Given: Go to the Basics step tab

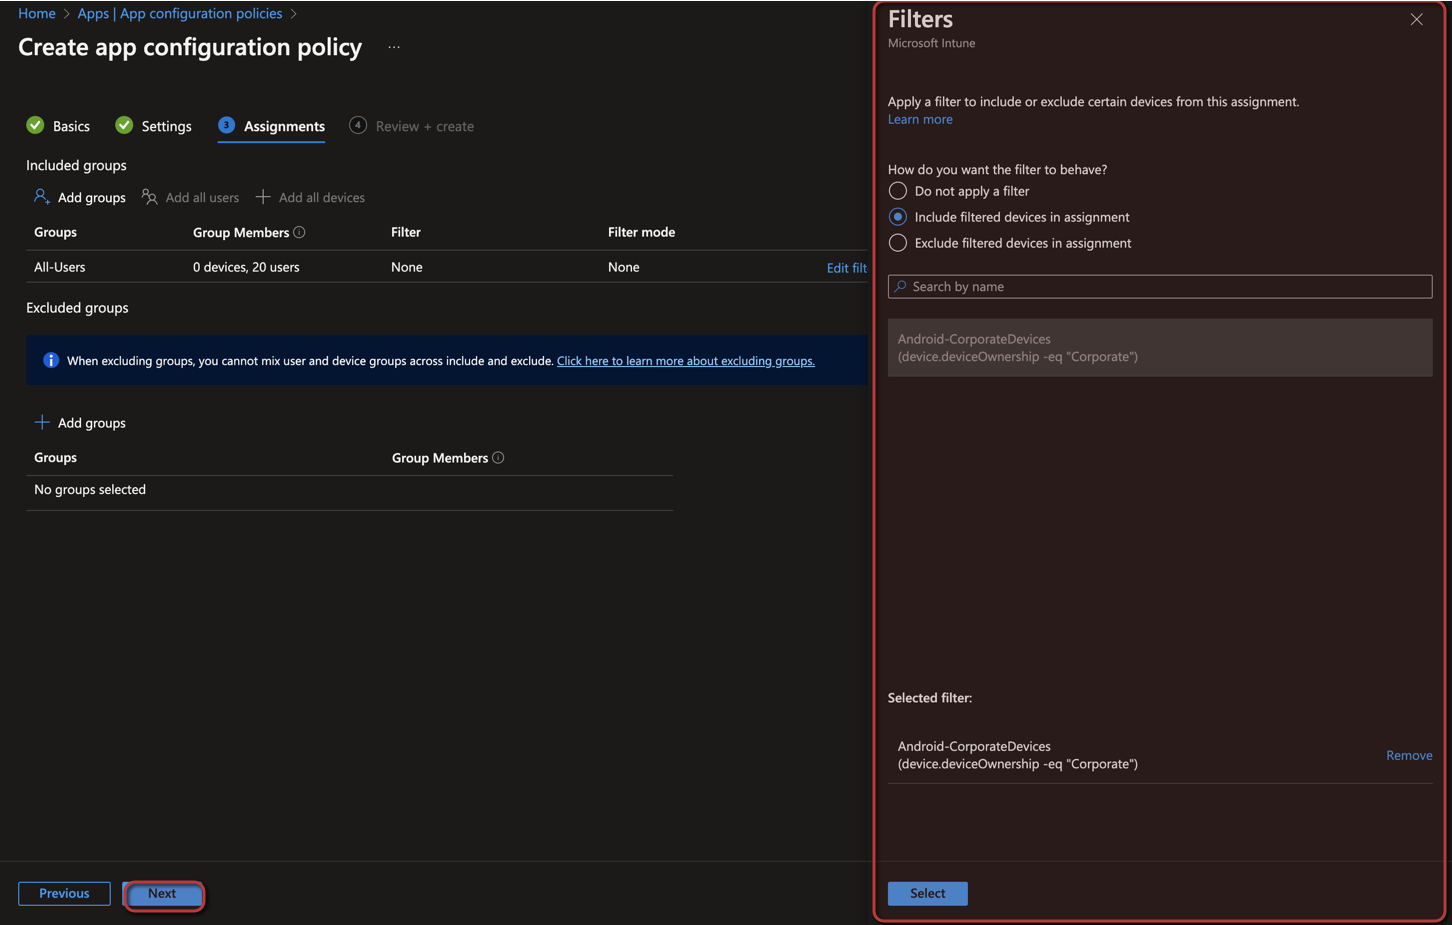Looking at the screenshot, I should click(59, 126).
